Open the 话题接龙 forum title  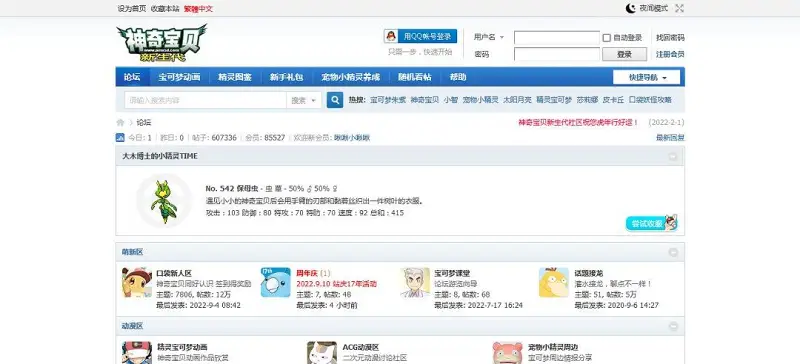(x=589, y=274)
